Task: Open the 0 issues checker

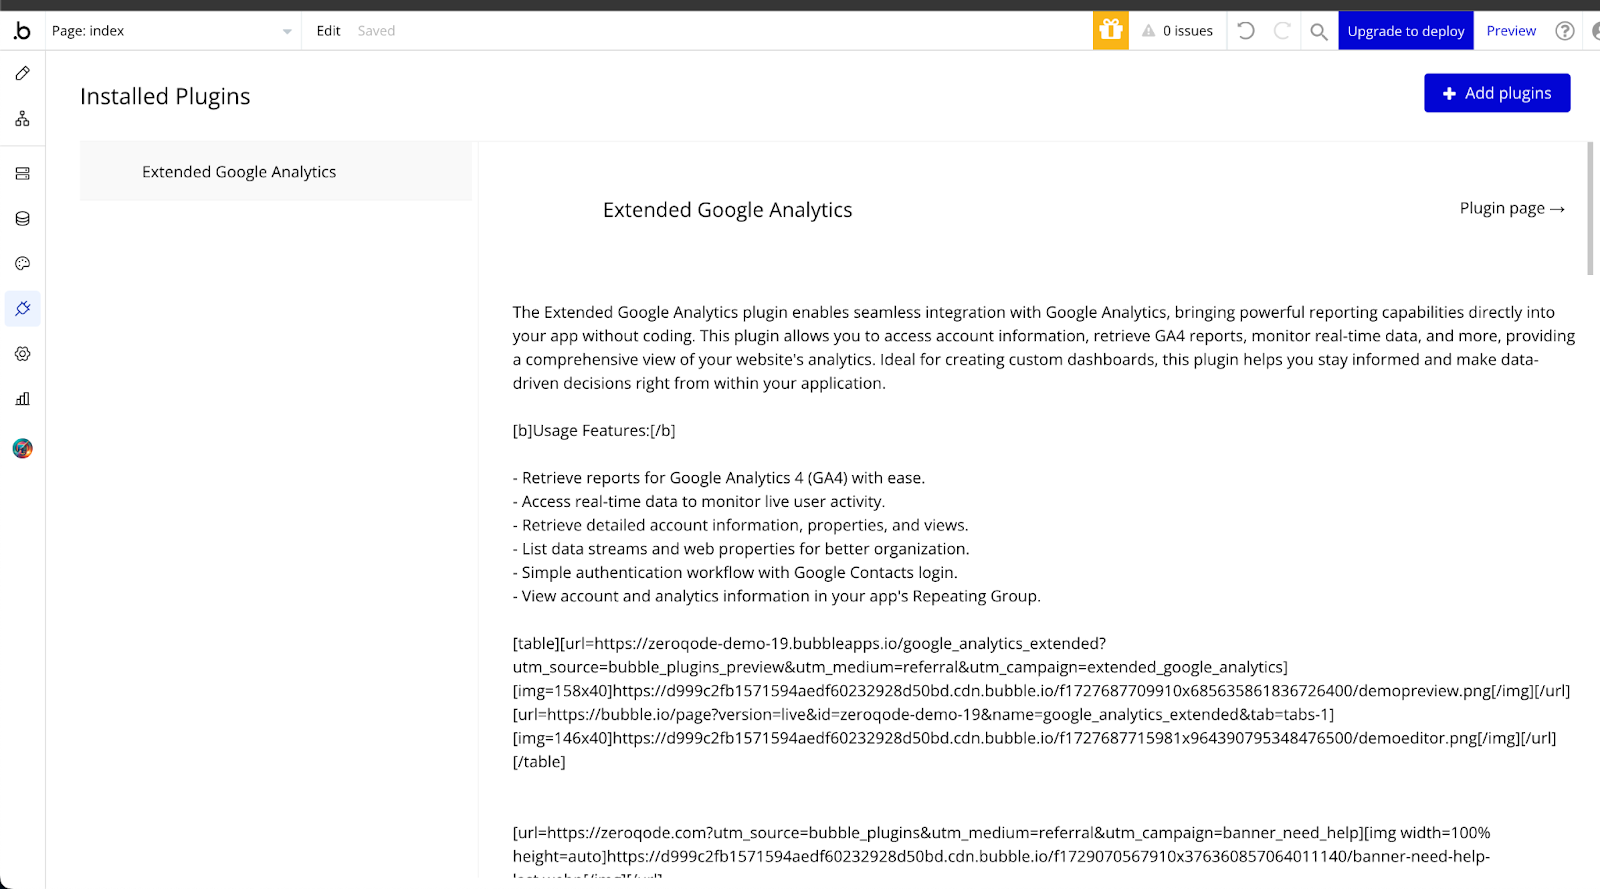Action: (1178, 31)
